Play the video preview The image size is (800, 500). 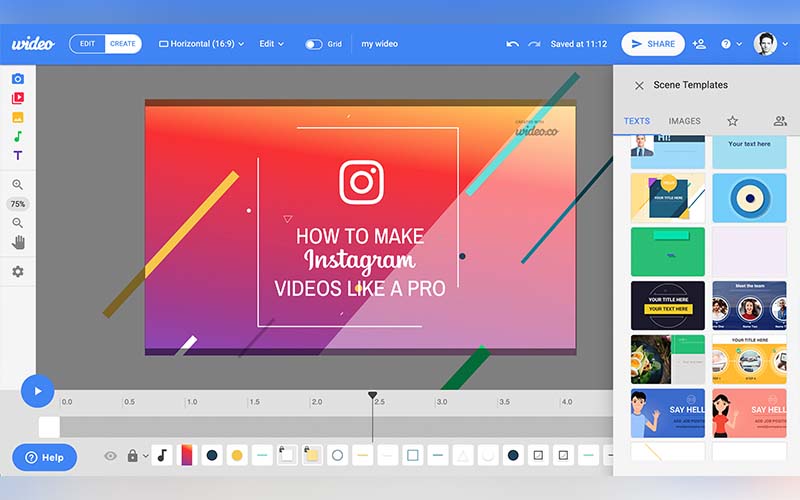point(37,391)
